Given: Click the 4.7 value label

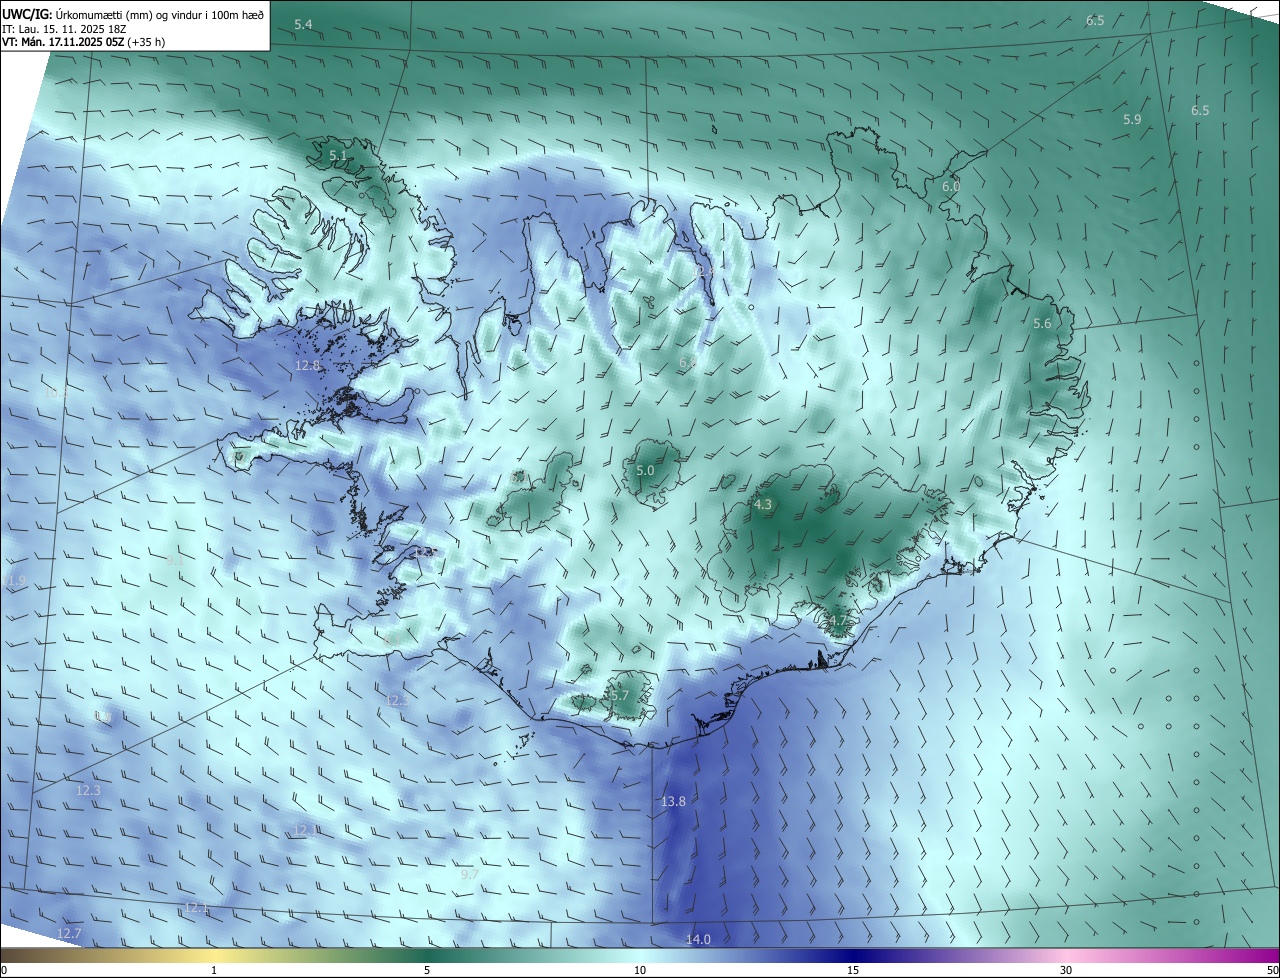Looking at the screenshot, I should (x=838, y=621).
